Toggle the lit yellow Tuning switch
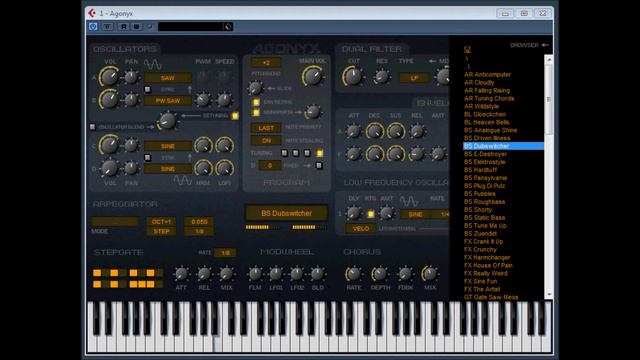 pos(320,153)
